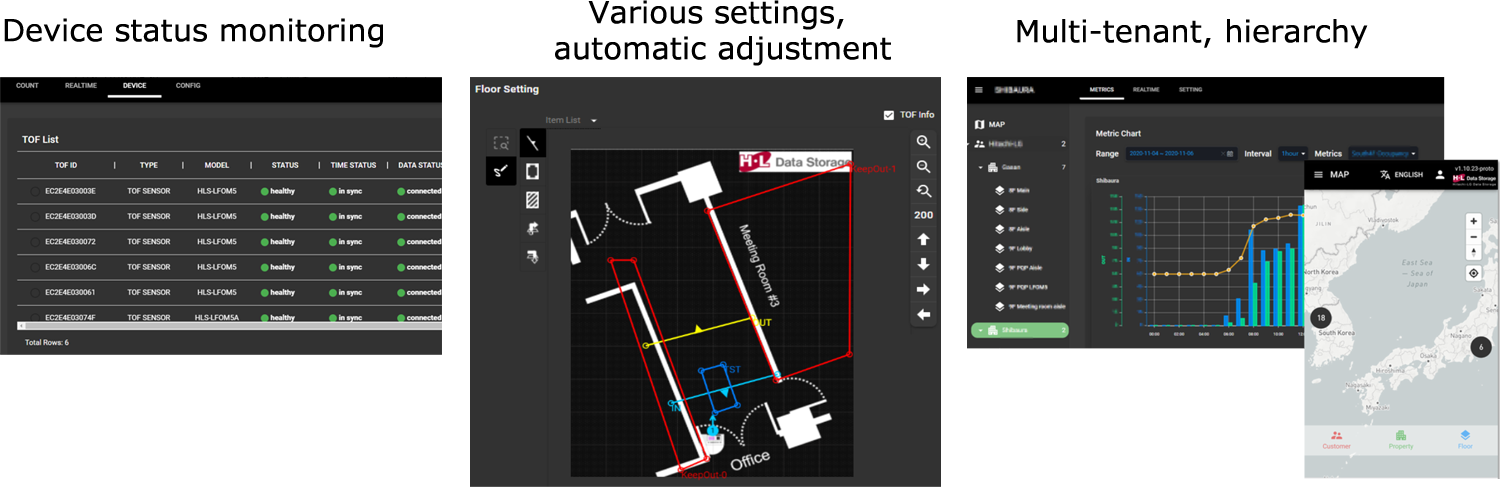Switch to the COUNT tab

[x=27, y=86]
